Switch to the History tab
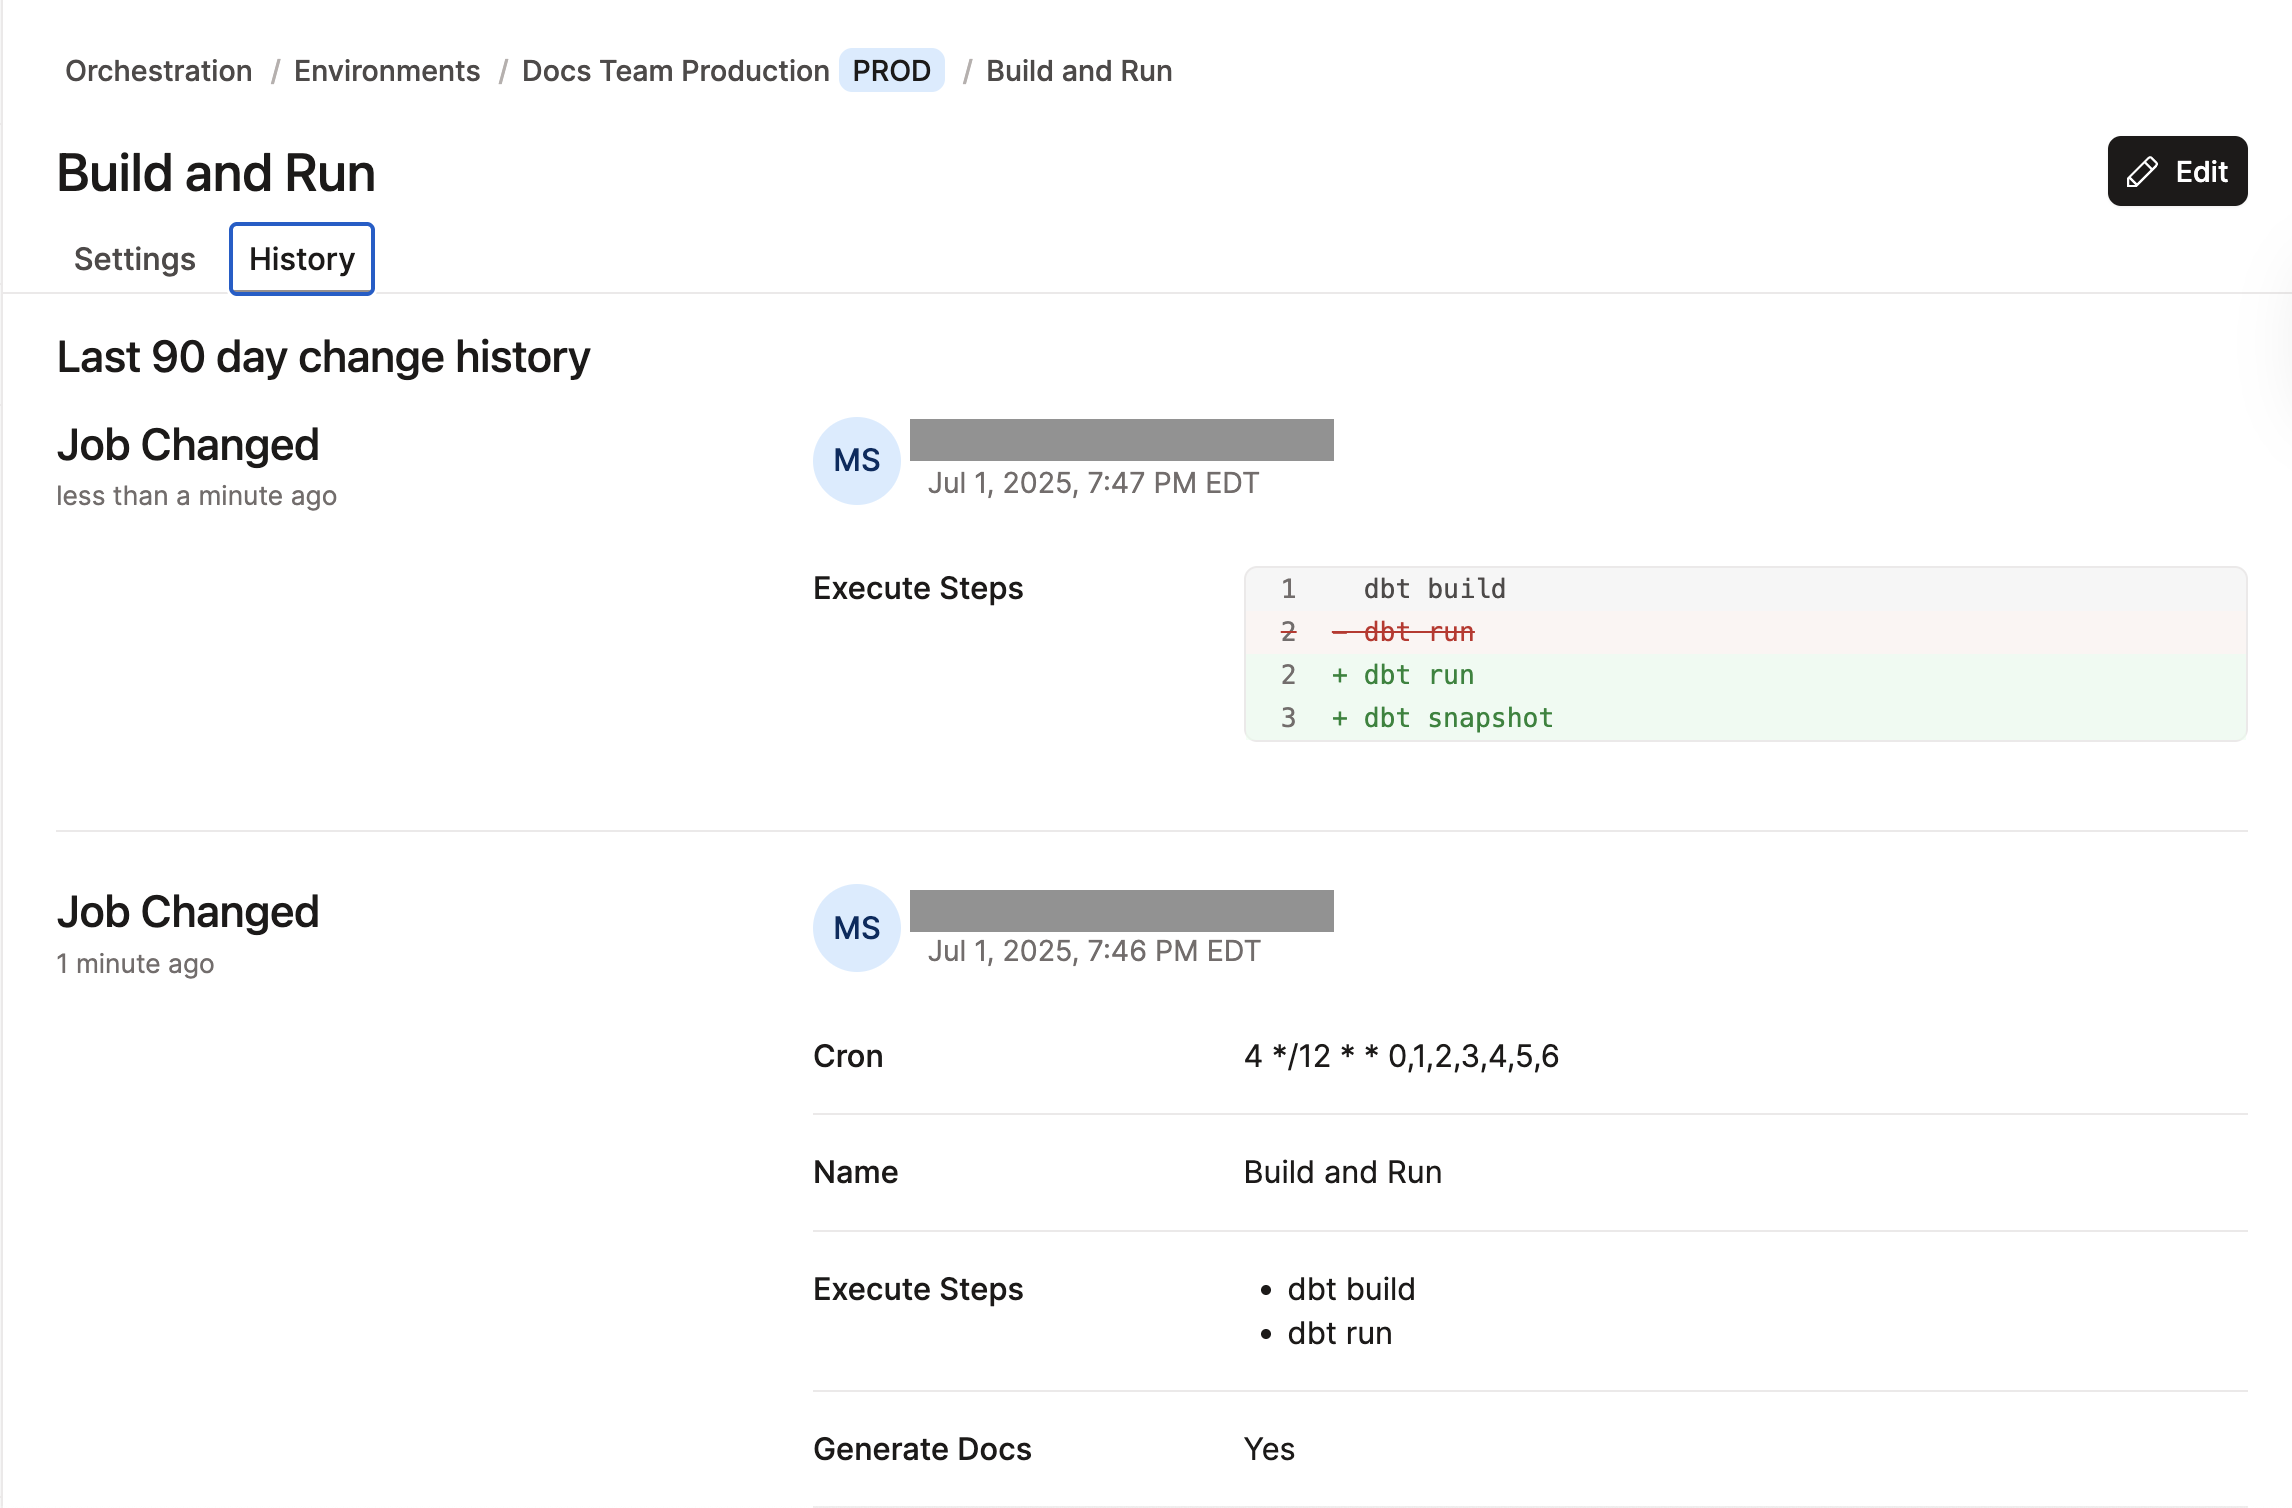 click(x=301, y=259)
